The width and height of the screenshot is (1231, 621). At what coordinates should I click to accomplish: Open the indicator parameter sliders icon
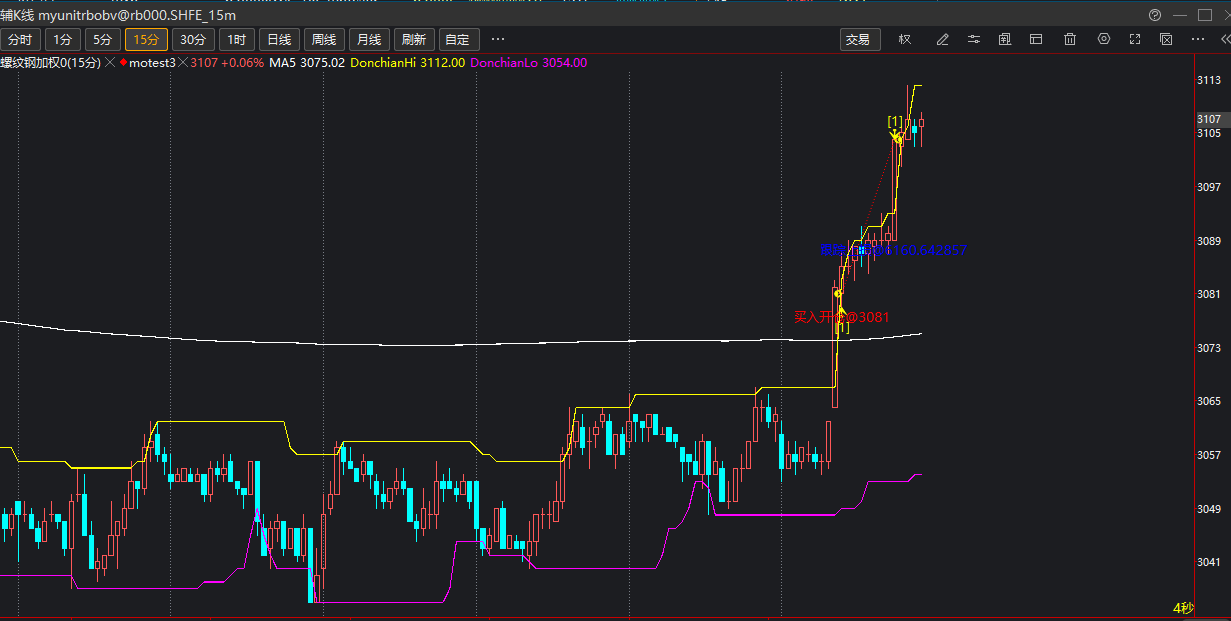point(974,39)
